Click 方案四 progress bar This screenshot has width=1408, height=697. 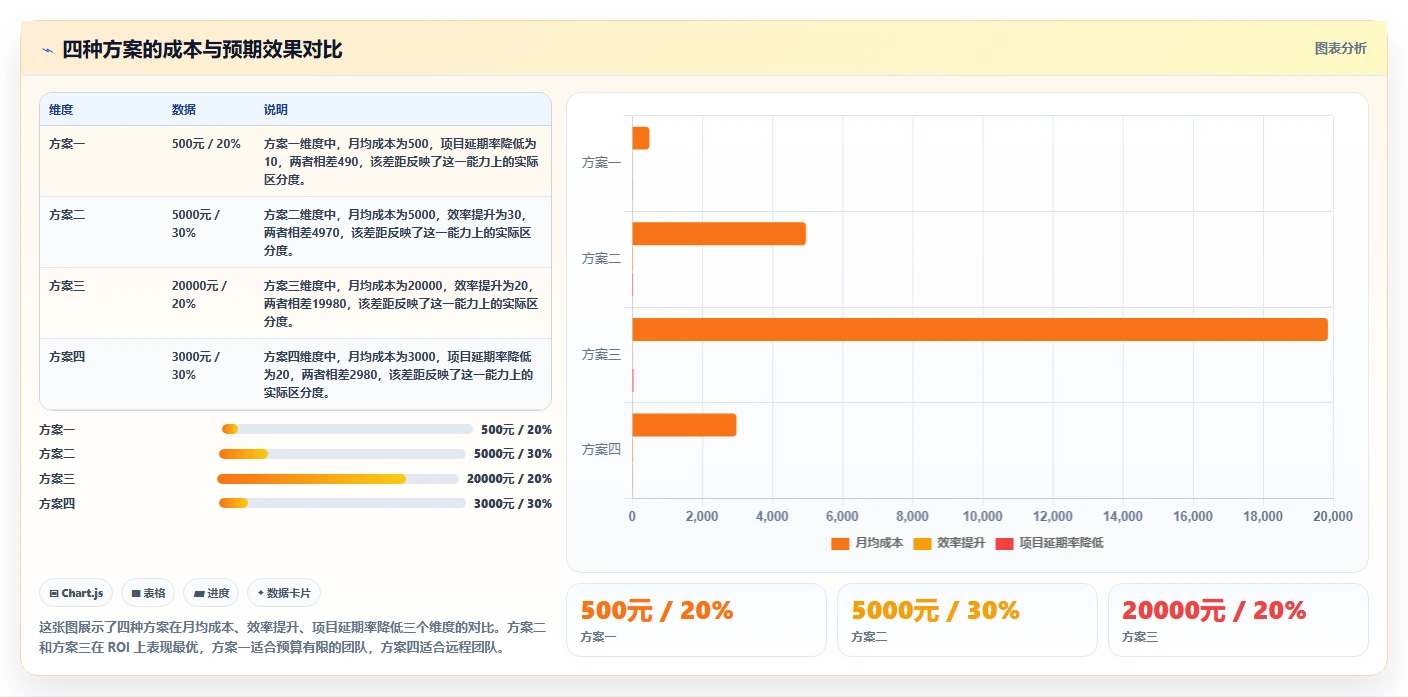point(342,503)
